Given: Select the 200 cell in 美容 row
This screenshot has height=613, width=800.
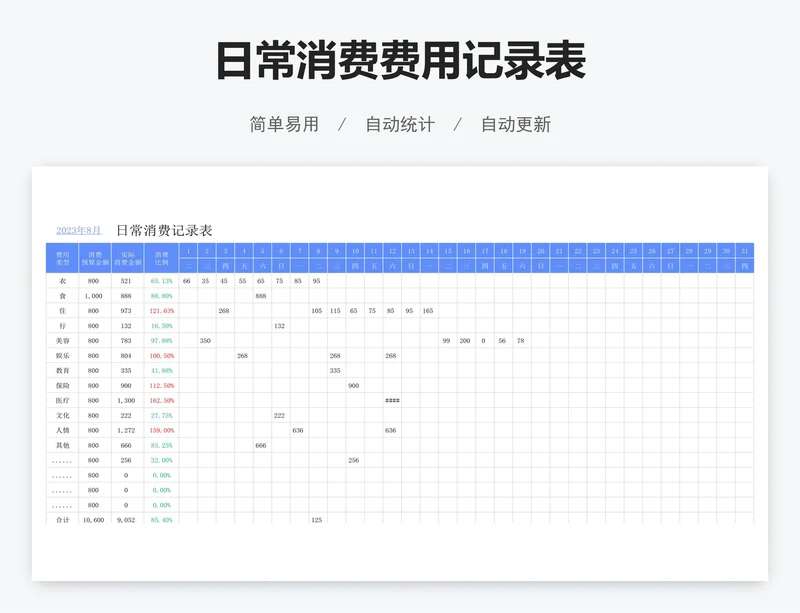Looking at the screenshot, I should [465, 340].
